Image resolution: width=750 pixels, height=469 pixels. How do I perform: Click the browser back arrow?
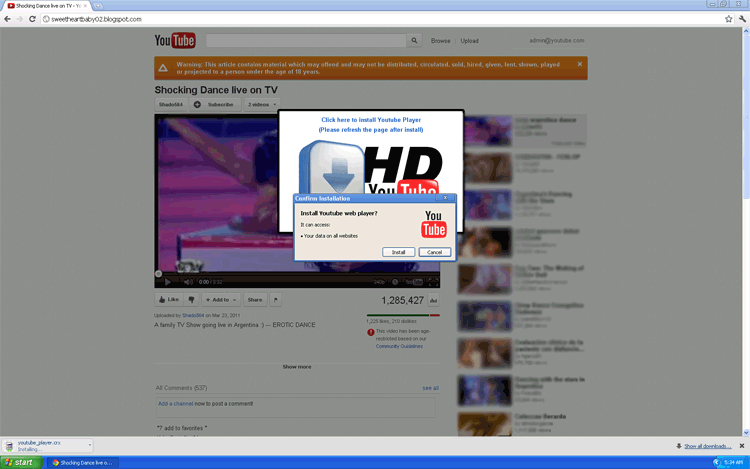(x=8, y=19)
